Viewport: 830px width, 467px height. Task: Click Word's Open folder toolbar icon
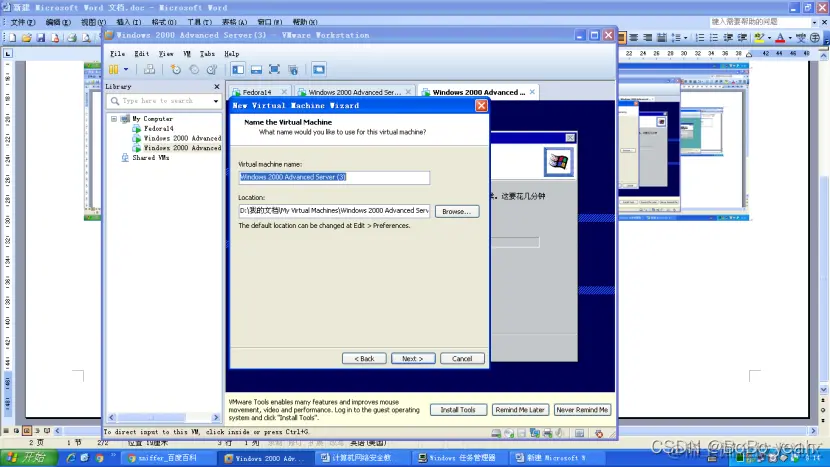(26, 38)
